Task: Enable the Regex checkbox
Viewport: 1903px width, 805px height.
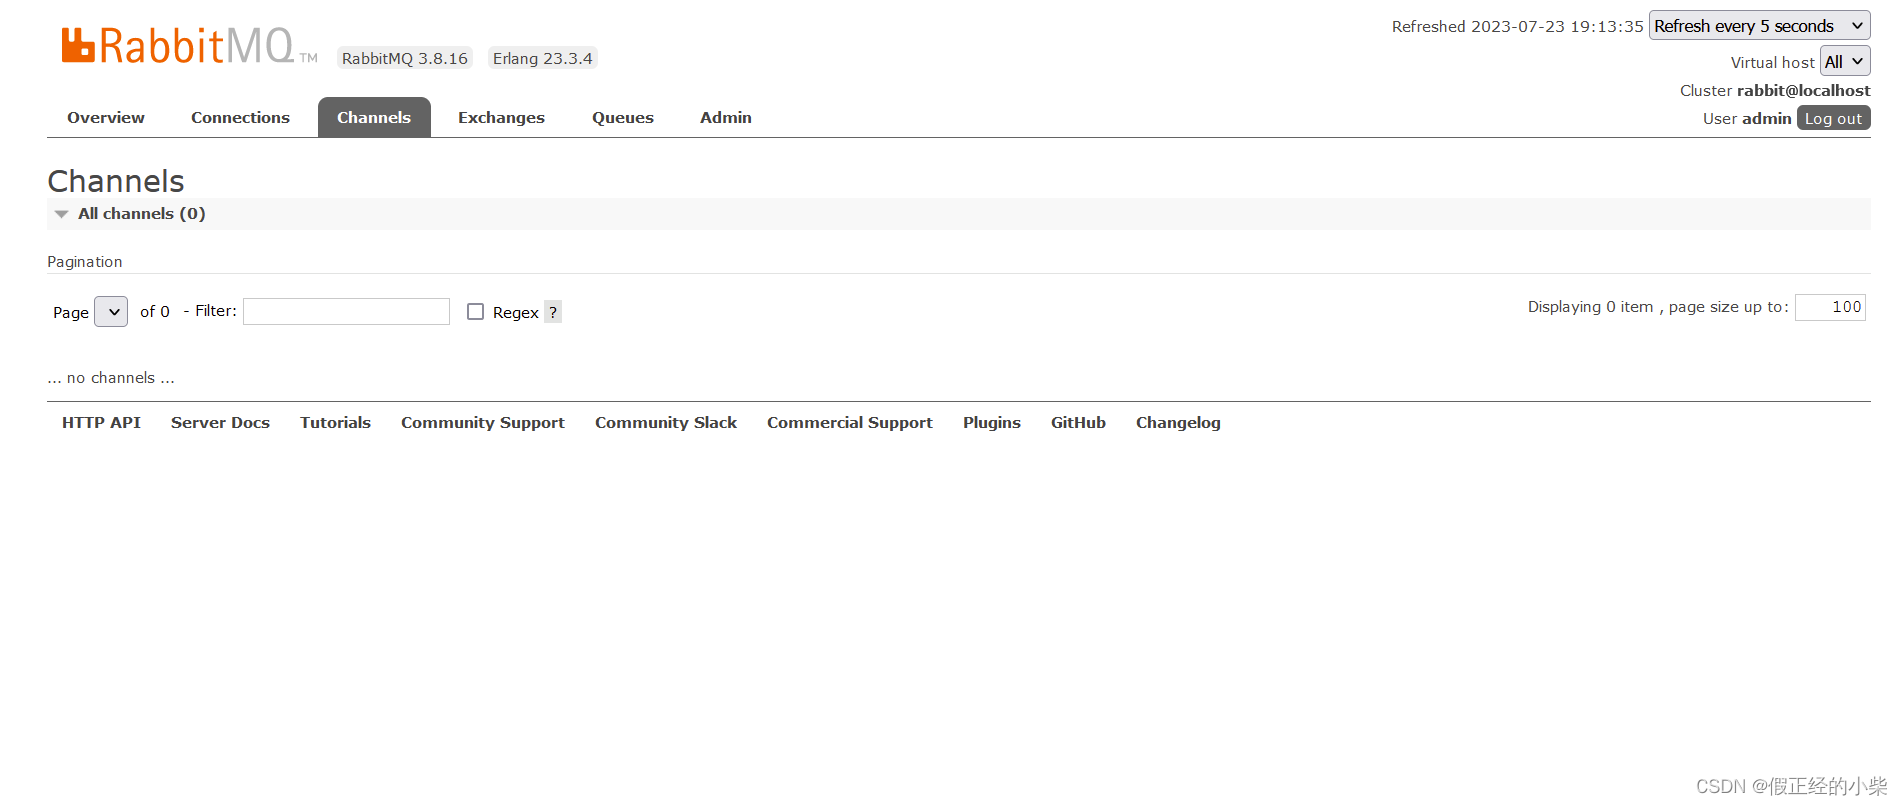Action: click(475, 312)
